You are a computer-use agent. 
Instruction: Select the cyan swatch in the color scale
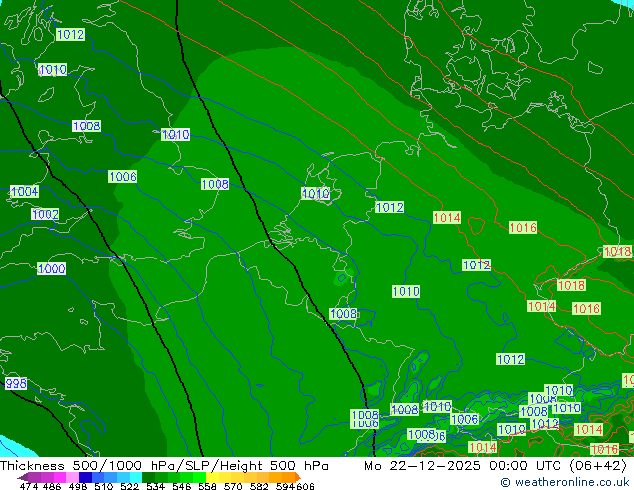click(x=136, y=477)
